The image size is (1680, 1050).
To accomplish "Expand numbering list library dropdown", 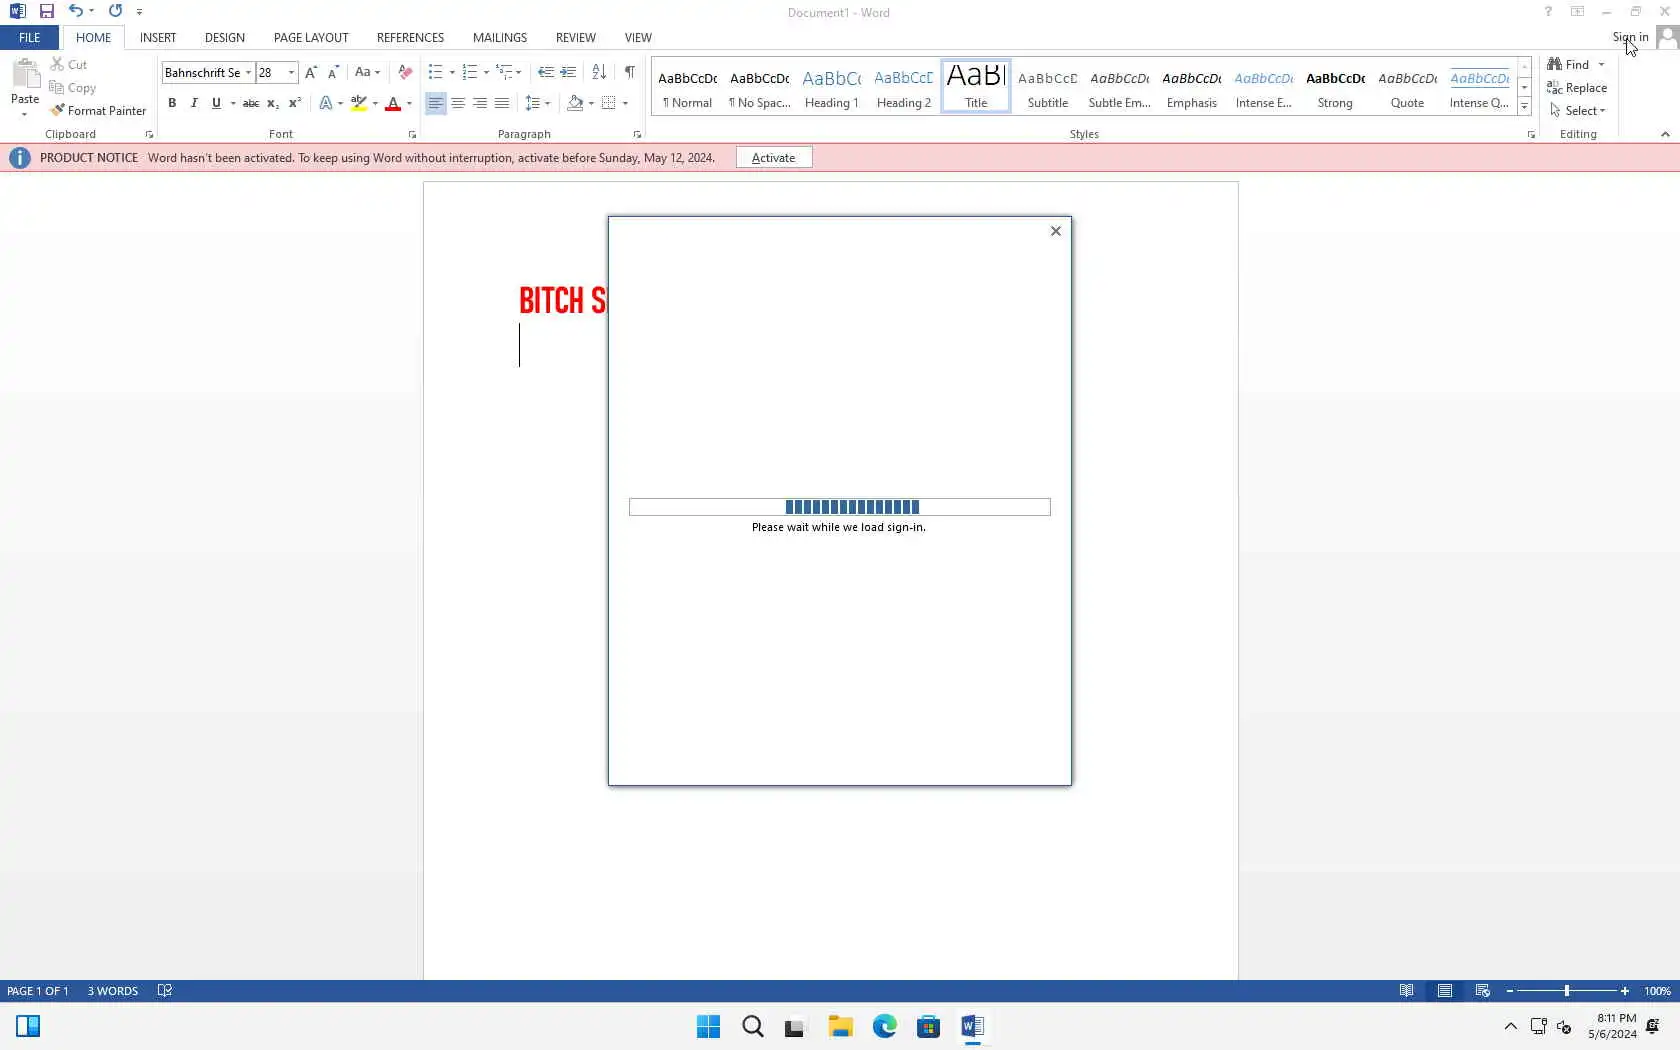I will pos(486,73).
